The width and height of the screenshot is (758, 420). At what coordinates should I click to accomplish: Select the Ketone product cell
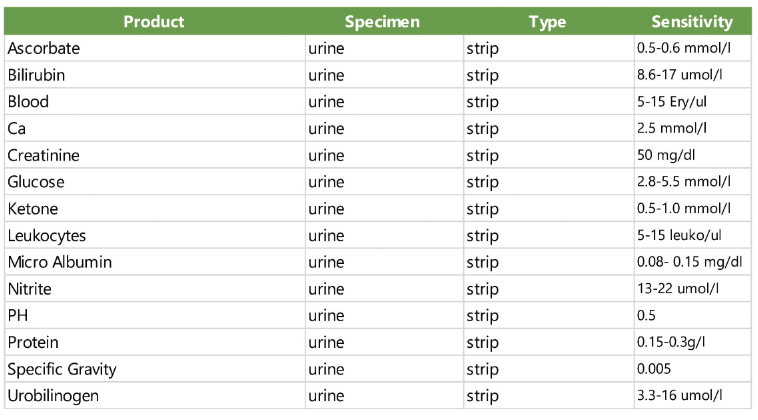(155, 209)
